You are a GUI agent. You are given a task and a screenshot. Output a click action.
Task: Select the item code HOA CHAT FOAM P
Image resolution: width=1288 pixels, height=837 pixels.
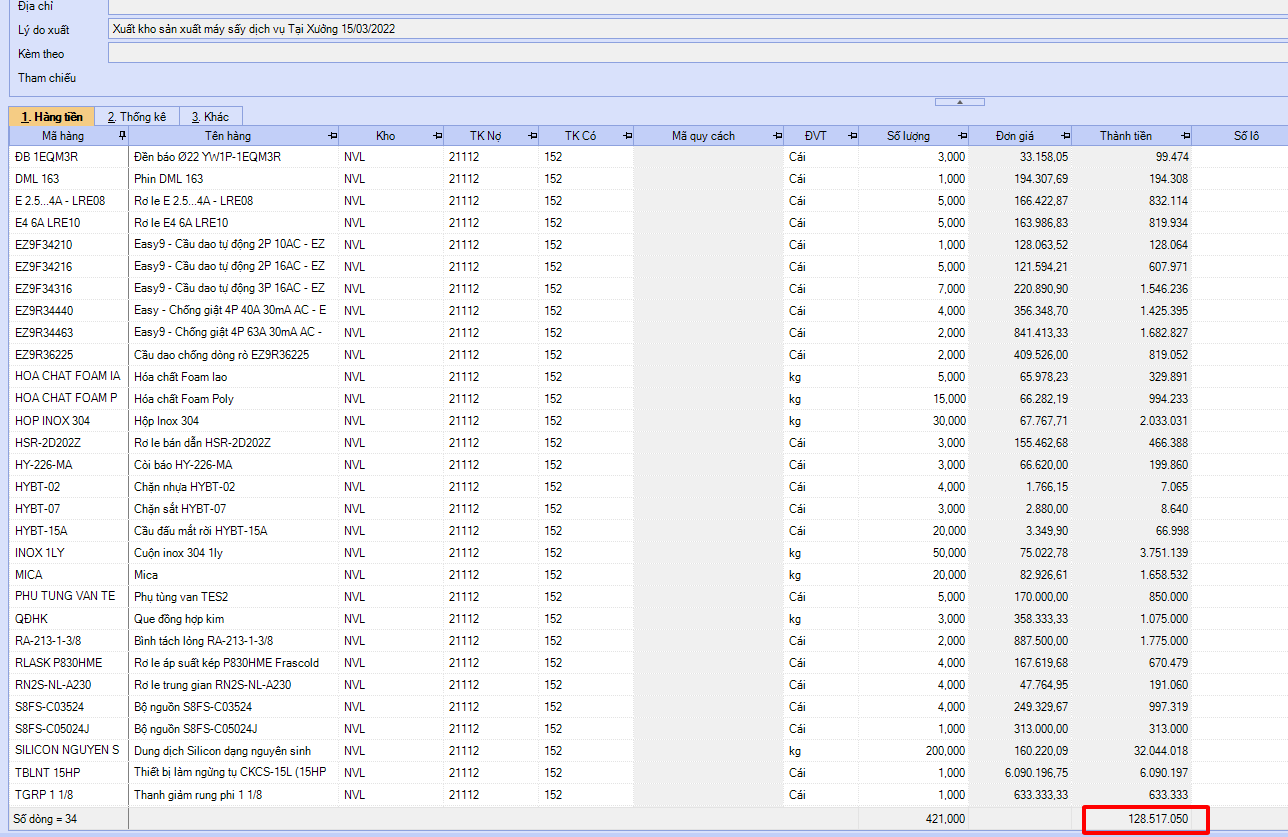point(66,399)
